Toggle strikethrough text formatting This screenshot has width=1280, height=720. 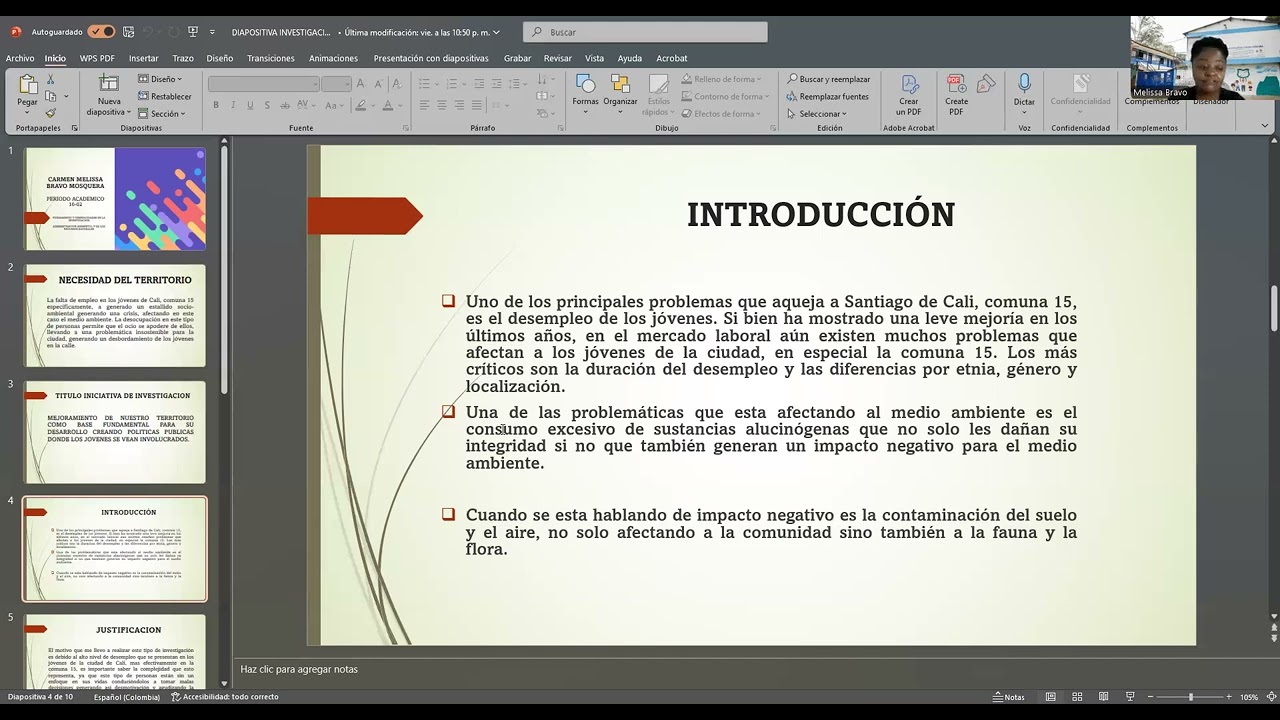click(x=283, y=105)
